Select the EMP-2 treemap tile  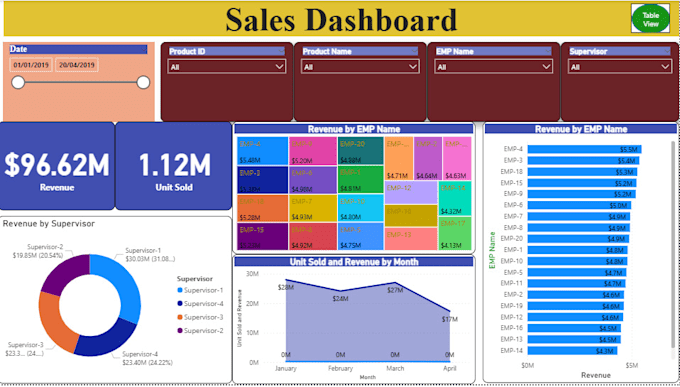(428, 158)
